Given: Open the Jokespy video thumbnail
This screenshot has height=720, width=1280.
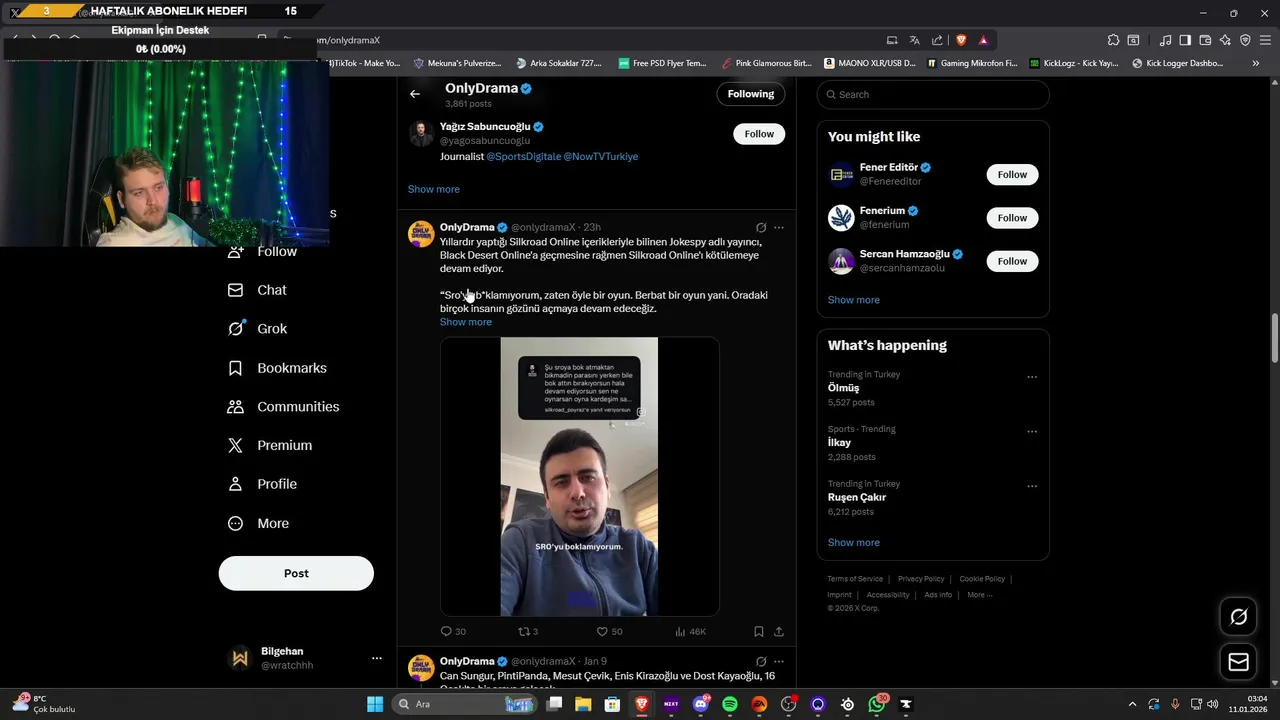Looking at the screenshot, I should click(580, 477).
